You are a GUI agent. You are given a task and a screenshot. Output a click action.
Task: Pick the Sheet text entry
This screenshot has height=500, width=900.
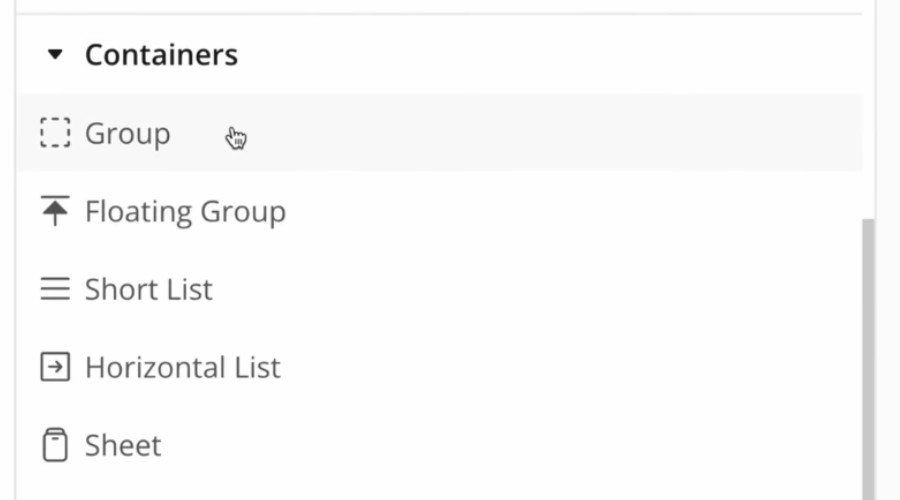pyautogui.click(x=123, y=445)
